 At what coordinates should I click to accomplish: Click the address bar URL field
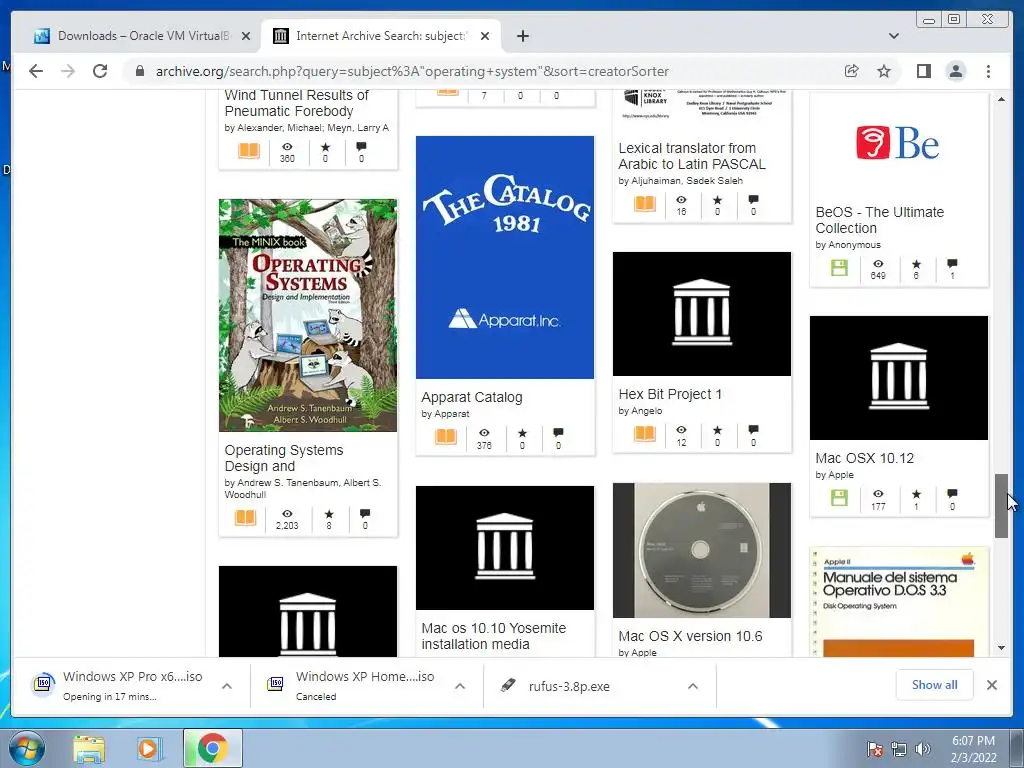click(412, 71)
